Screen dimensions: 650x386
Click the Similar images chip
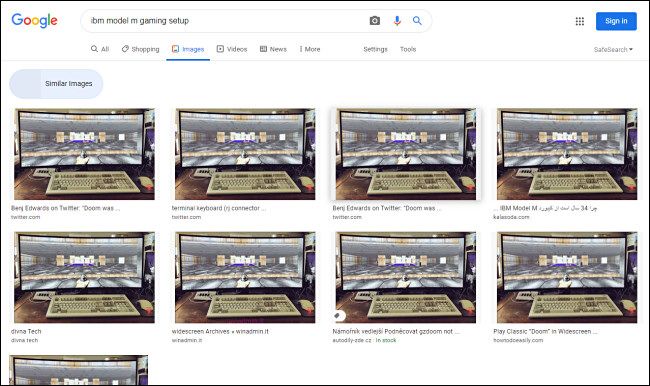click(56, 84)
